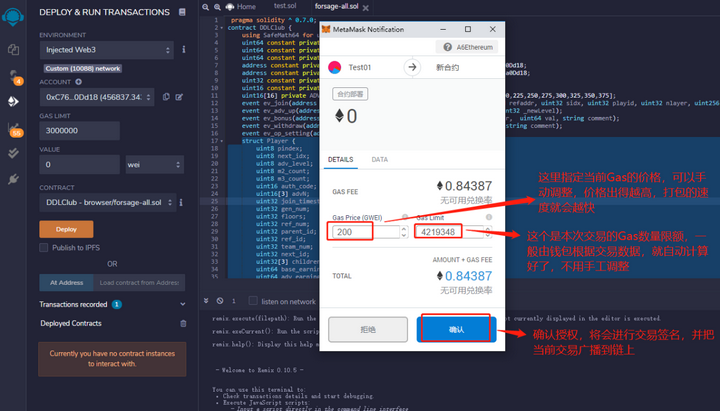Open Contract DDLClub dropdown
This screenshot has width=720, height=411.
point(108,203)
